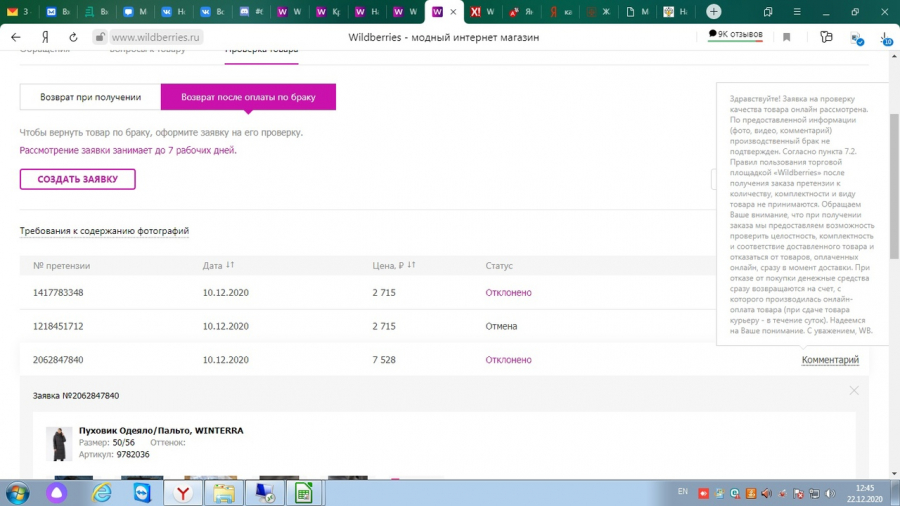The width and height of the screenshot is (900, 506).
Task: Open the remote desktop taskbar icon
Action: click(x=265, y=493)
